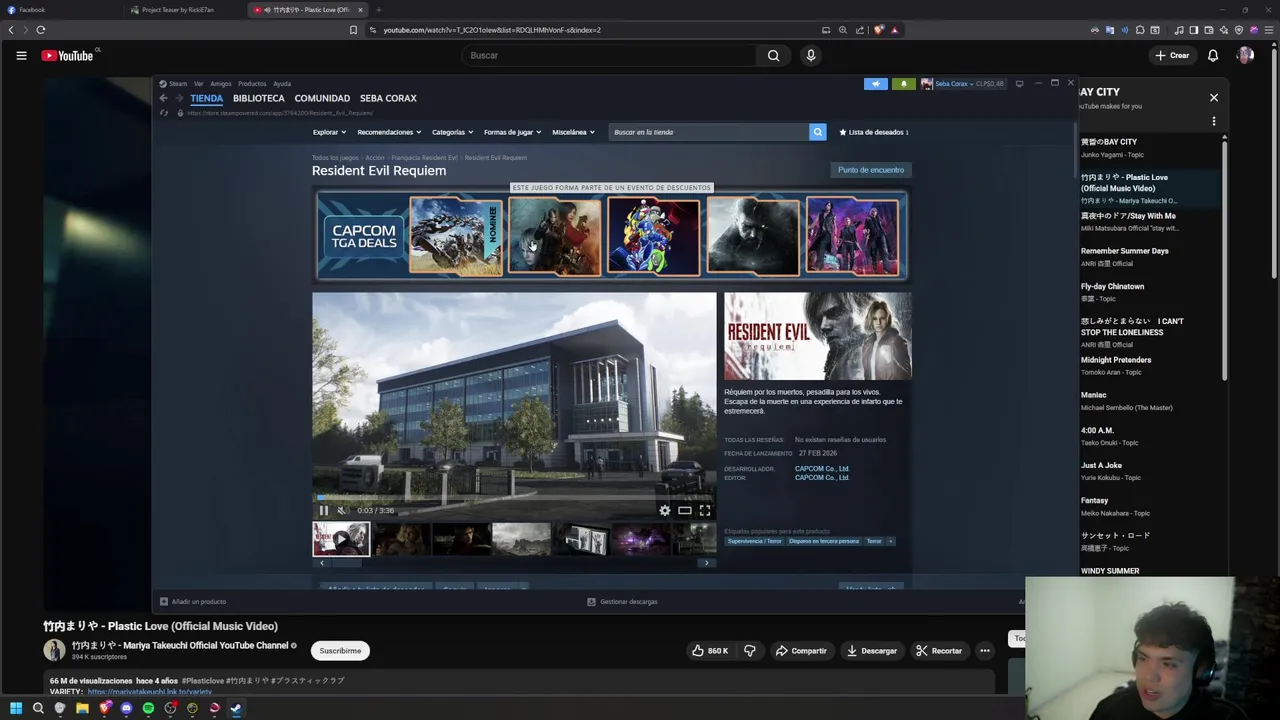This screenshot has width=1280, height=720.
Task: Focus the YouTube Buscar search field
Action: click(608, 56)
